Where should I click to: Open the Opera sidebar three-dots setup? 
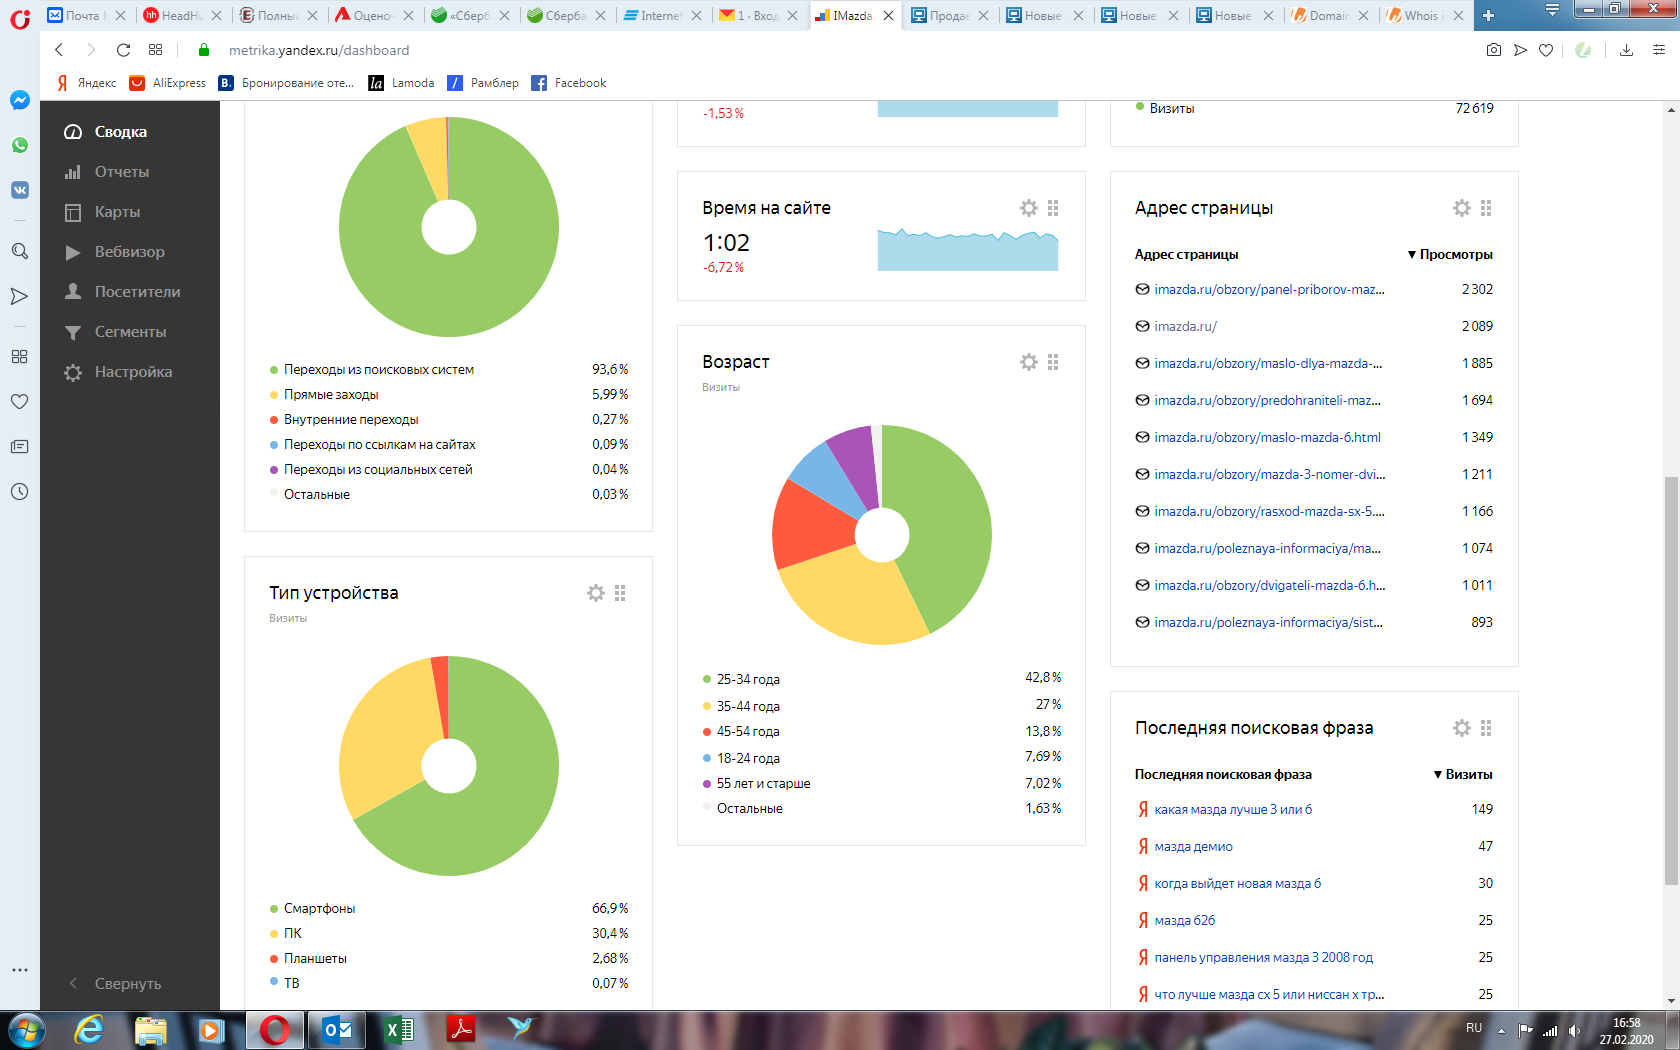point(20,970)
